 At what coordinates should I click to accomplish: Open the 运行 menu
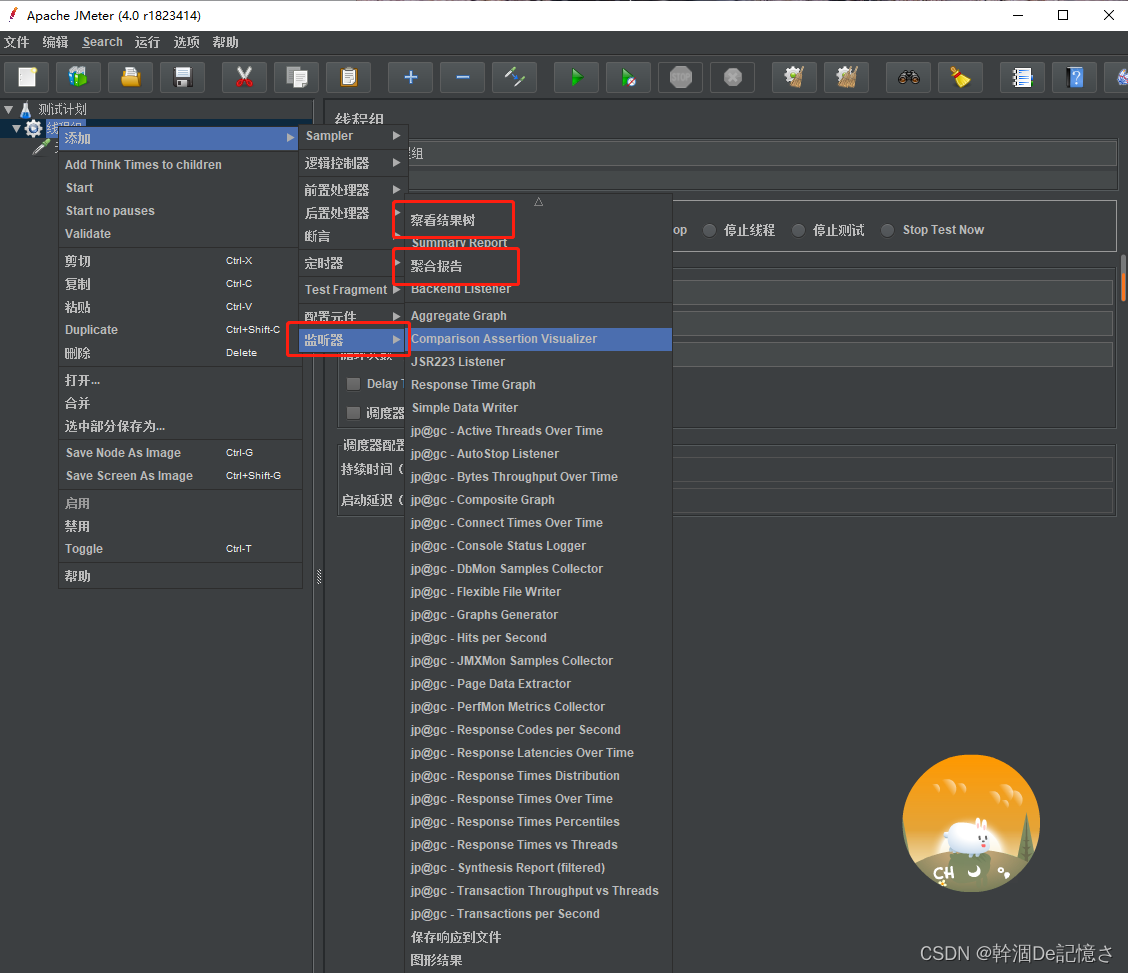tap(147, 42)
